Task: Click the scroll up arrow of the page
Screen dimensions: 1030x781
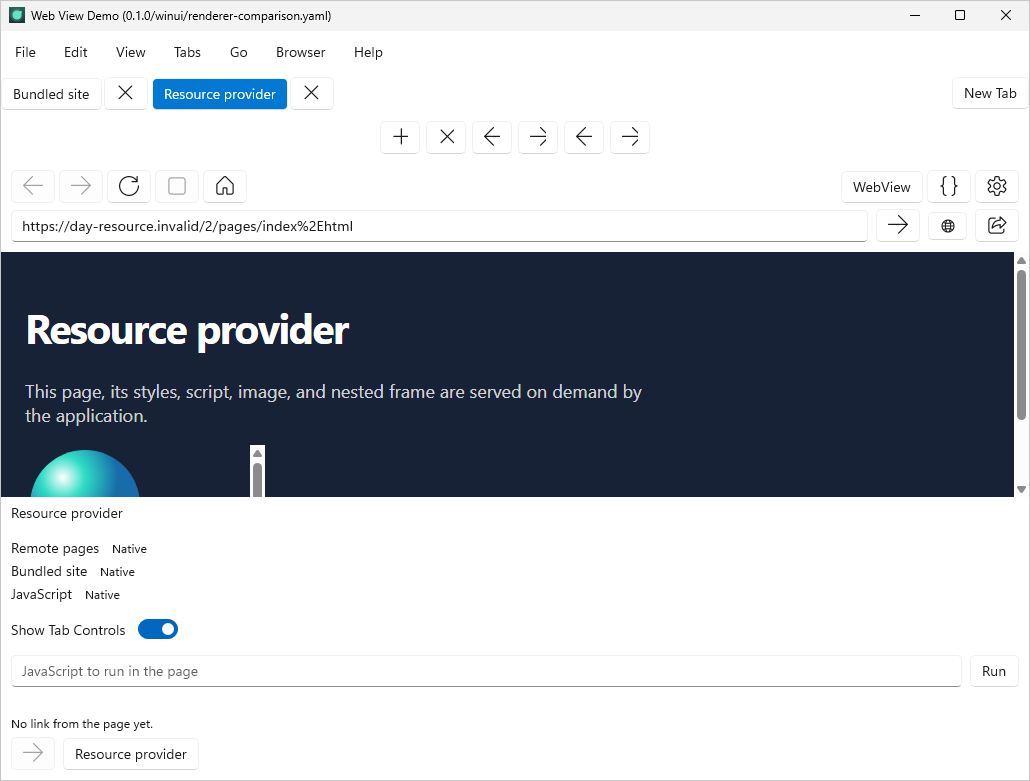Action: pos(1021,261)
